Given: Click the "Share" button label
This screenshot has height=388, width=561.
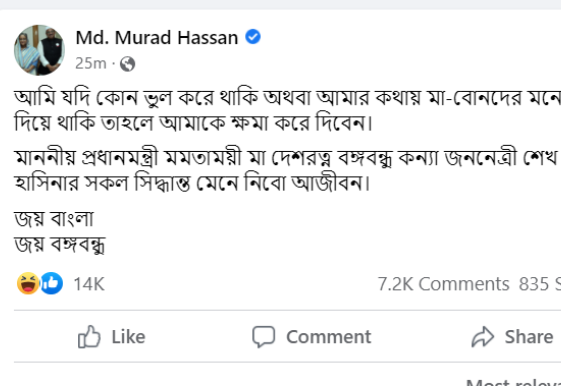Looking at the screenshot, I should point(529,337).
